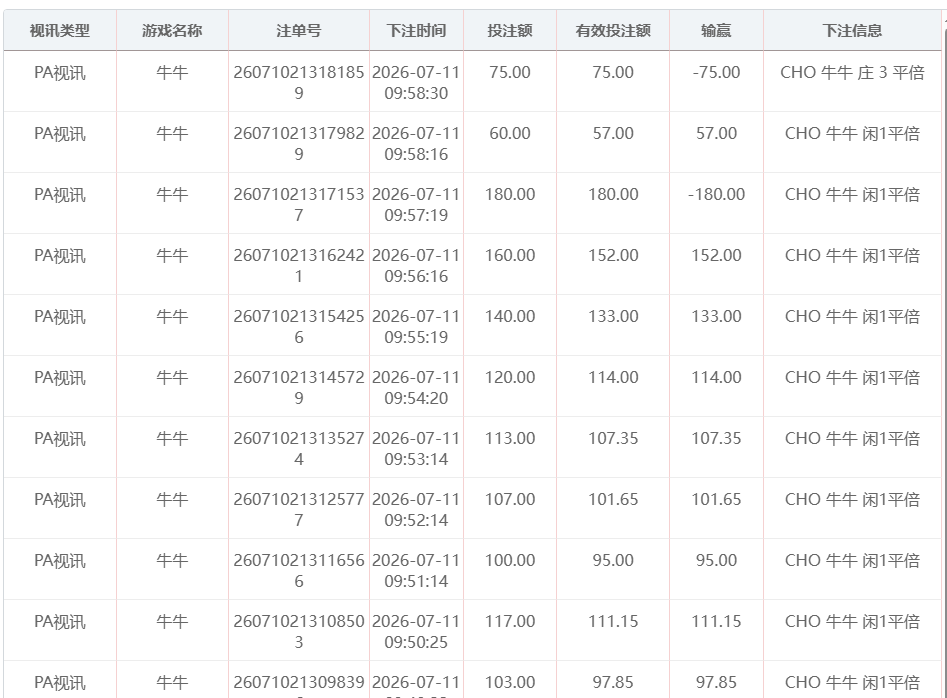Screen dimensions: 947x698
Task: Click bet time 2026-07-11 09:52:14
Action: [x=416, y=510]
